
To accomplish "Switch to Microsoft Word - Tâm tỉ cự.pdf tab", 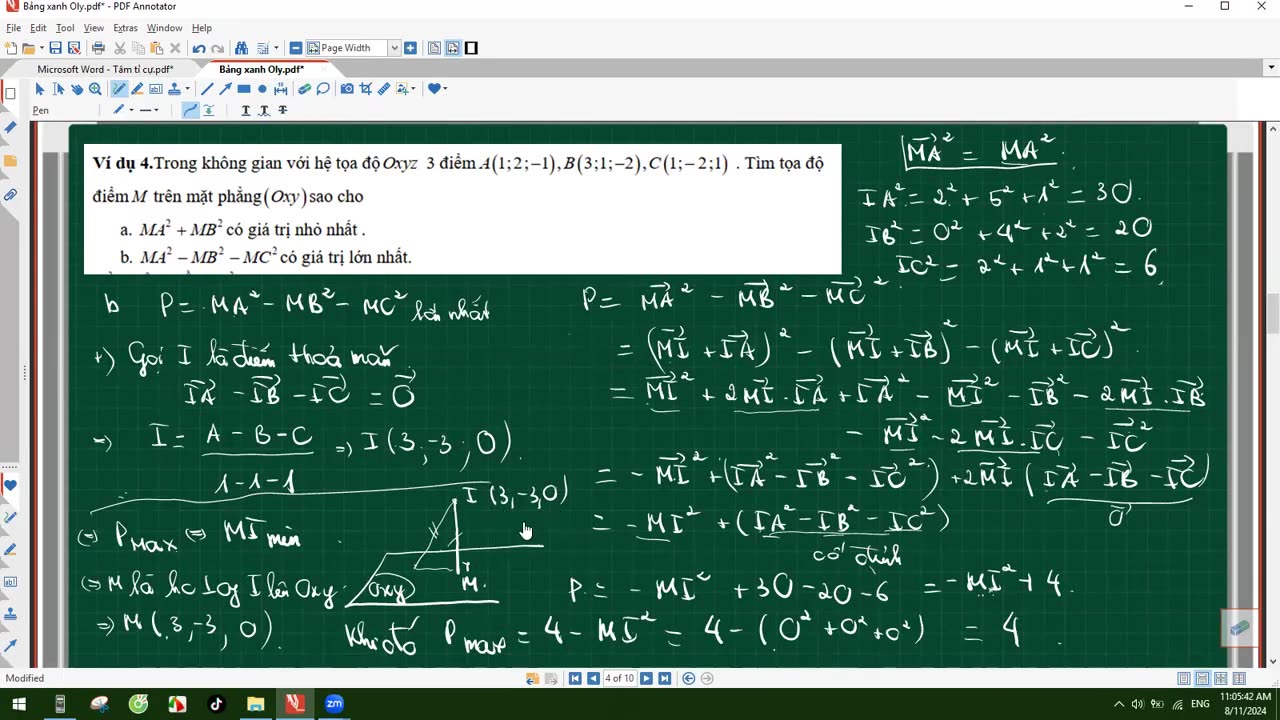I will [x=105, y=69].
